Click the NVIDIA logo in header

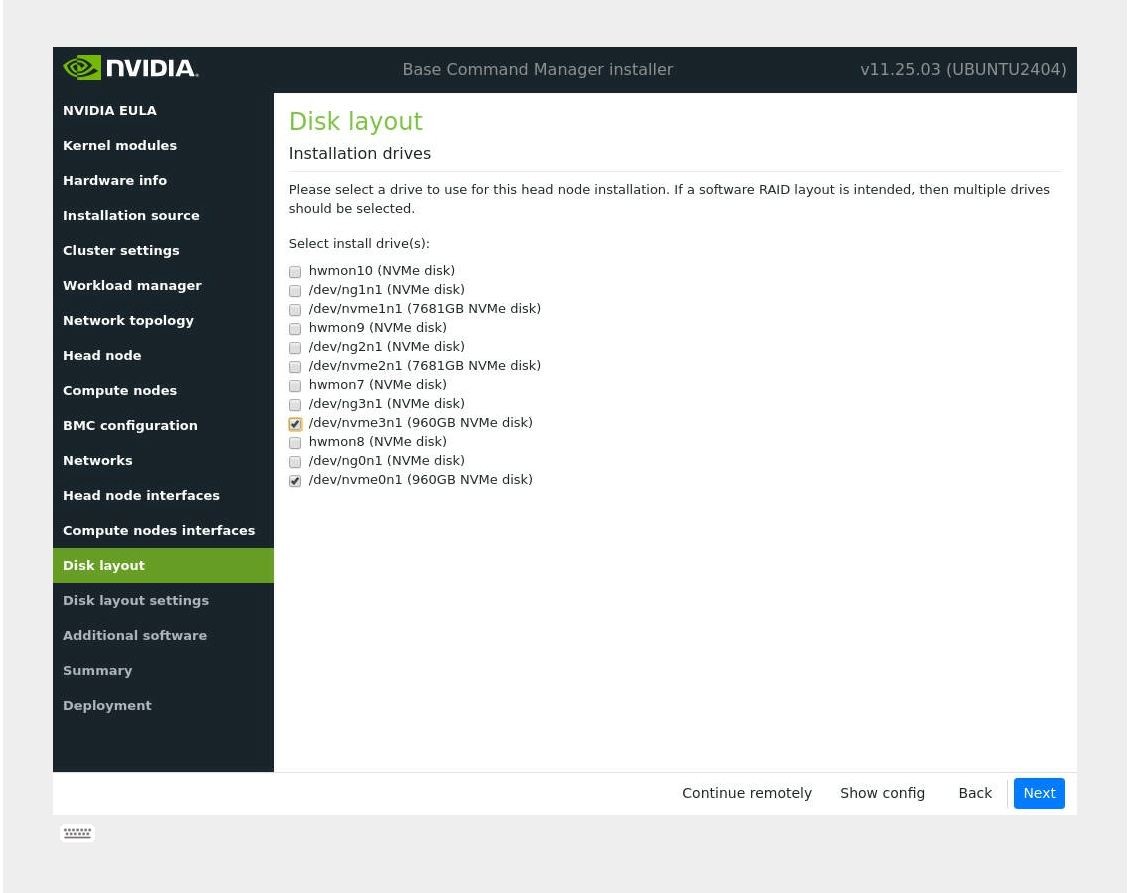click(x=131, y=68)
